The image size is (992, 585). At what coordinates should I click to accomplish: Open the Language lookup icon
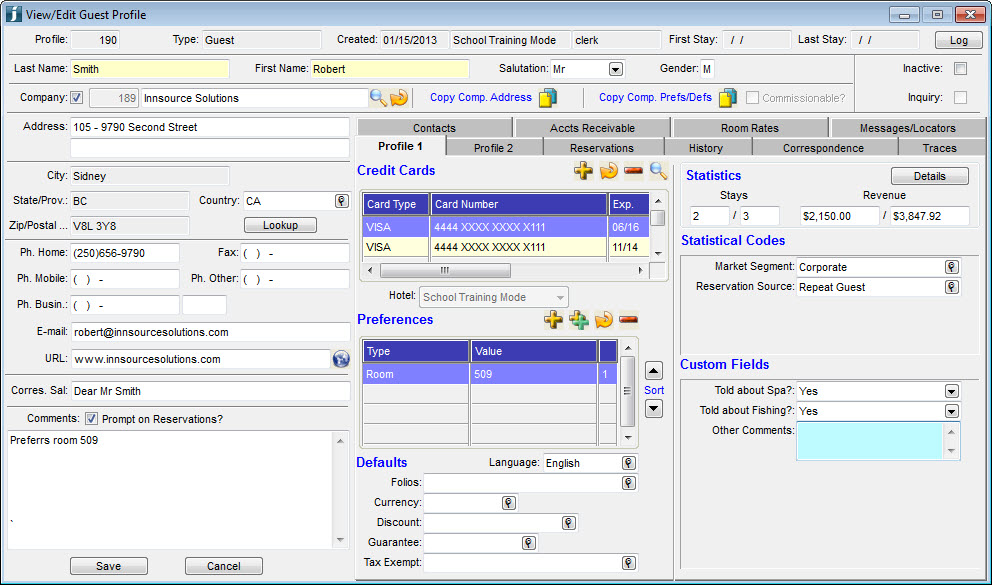[629, 463]
